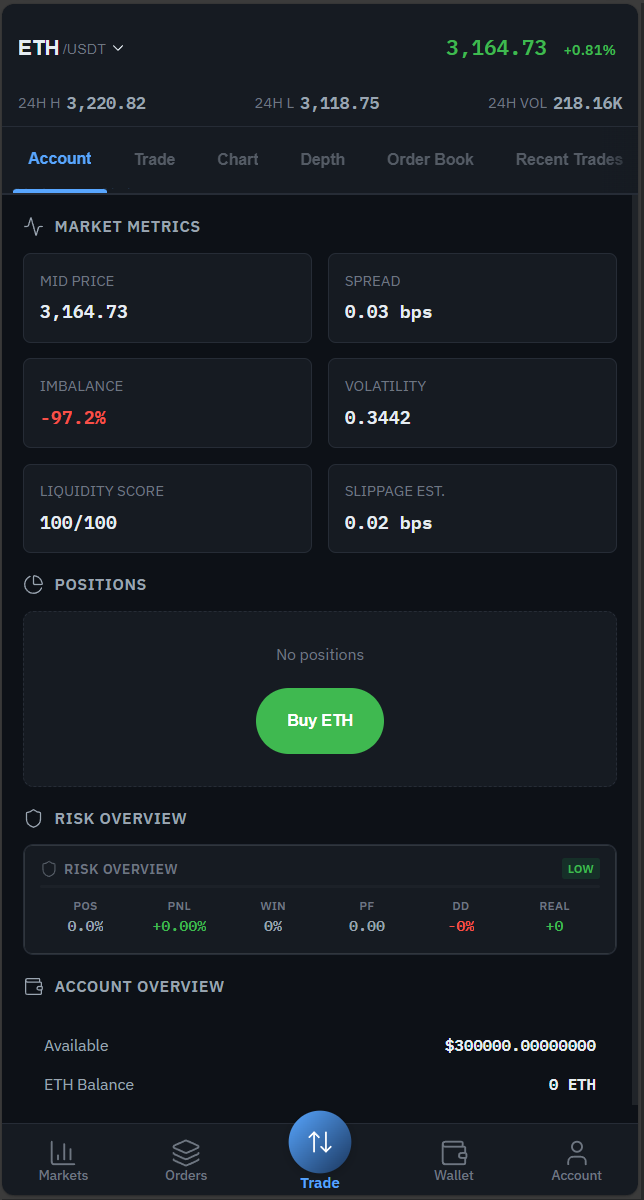Viewport: 644px width, 1200px height.
Task: Open the Account person icon at bottom right
Action: 576,1151
